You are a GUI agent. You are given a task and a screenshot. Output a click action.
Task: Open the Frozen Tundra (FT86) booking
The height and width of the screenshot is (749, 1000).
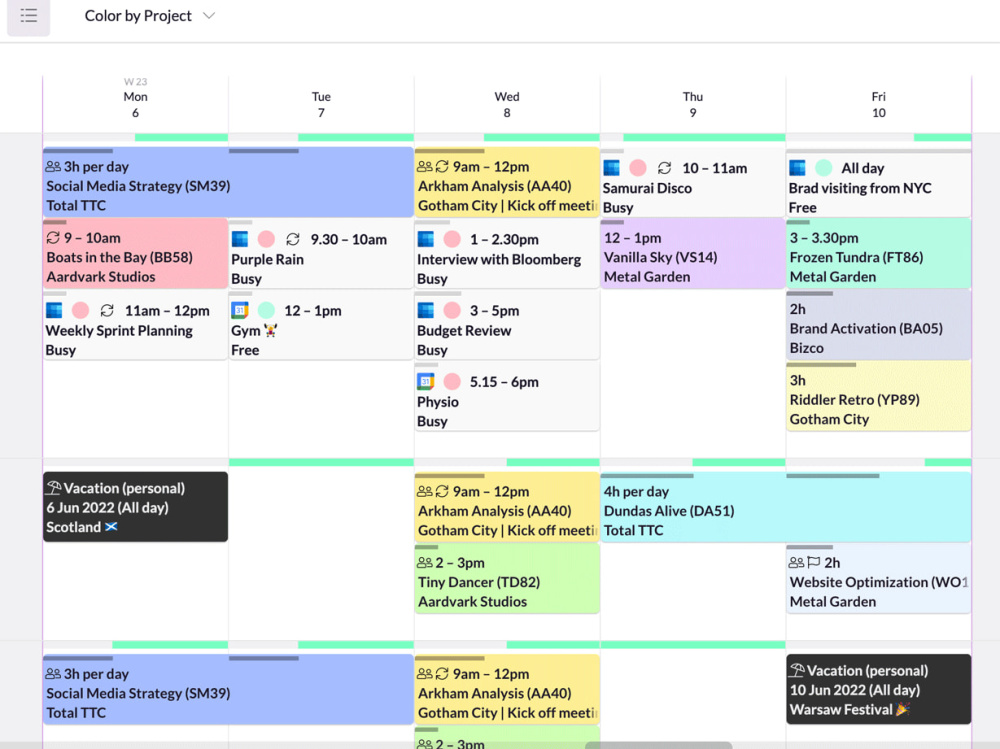[879, 254]
